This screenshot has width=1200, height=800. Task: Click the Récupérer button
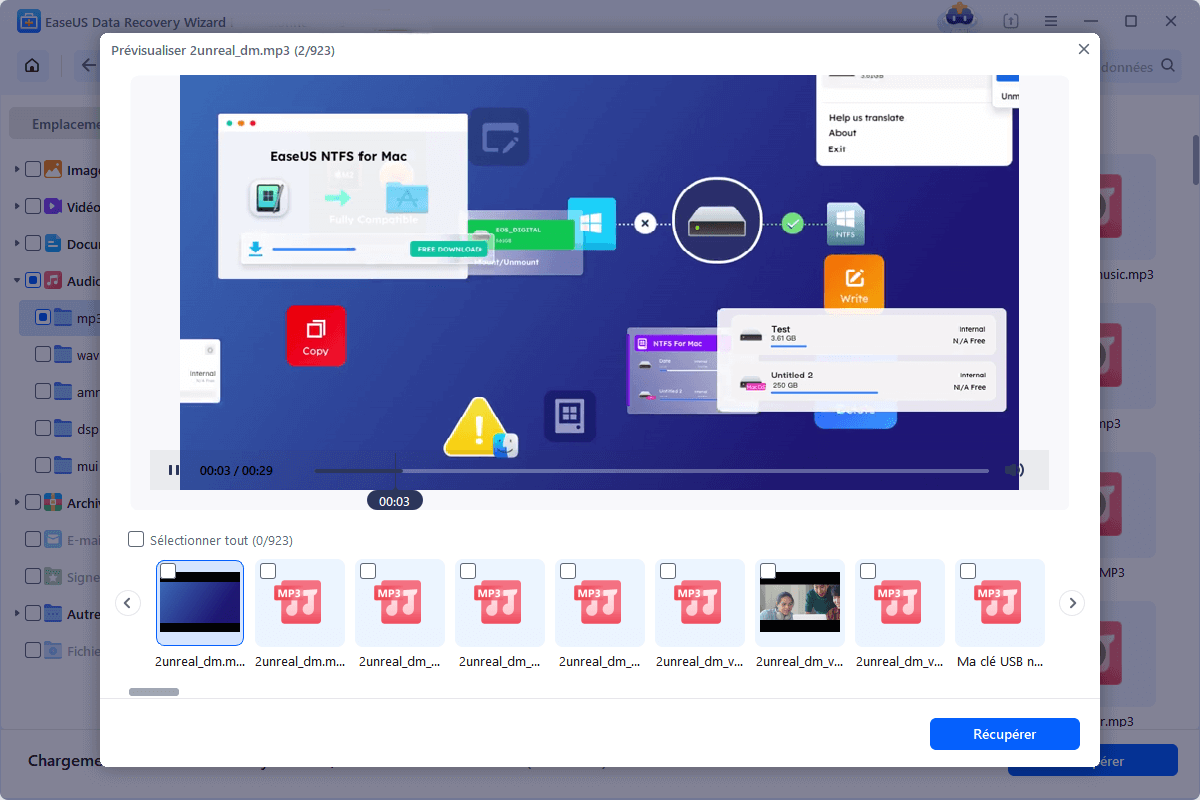pyautogui.click(x=1004, y=734)
